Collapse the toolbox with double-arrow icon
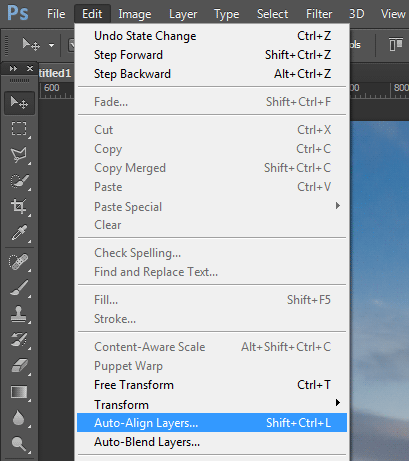The width and height of the screenshot is (409, 461). [13, 69]
